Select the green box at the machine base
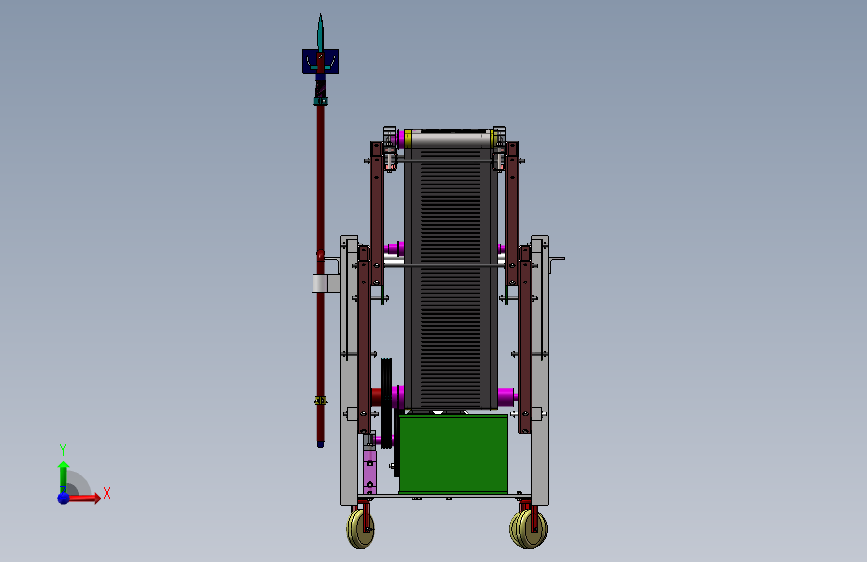867x562 pixels. pyautogui.click(x=453, y=454)
